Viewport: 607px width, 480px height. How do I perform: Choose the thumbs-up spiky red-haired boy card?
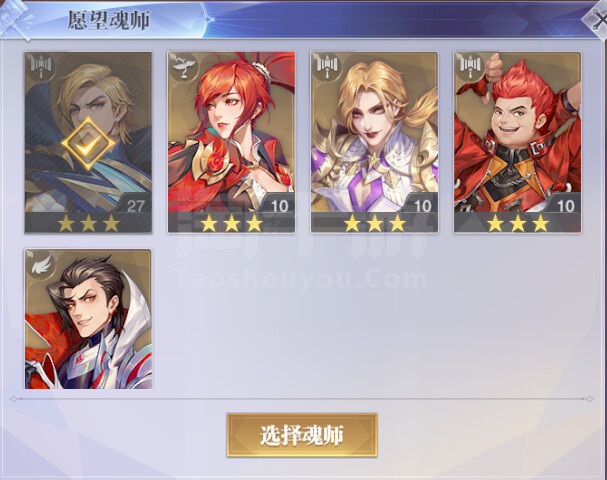pos(517,142)
